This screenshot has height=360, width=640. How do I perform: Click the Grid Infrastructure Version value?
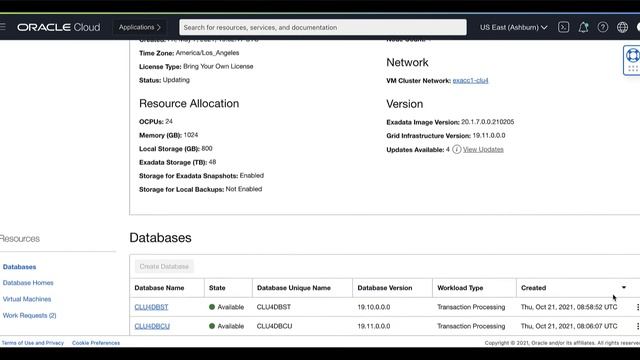(489, 136)
